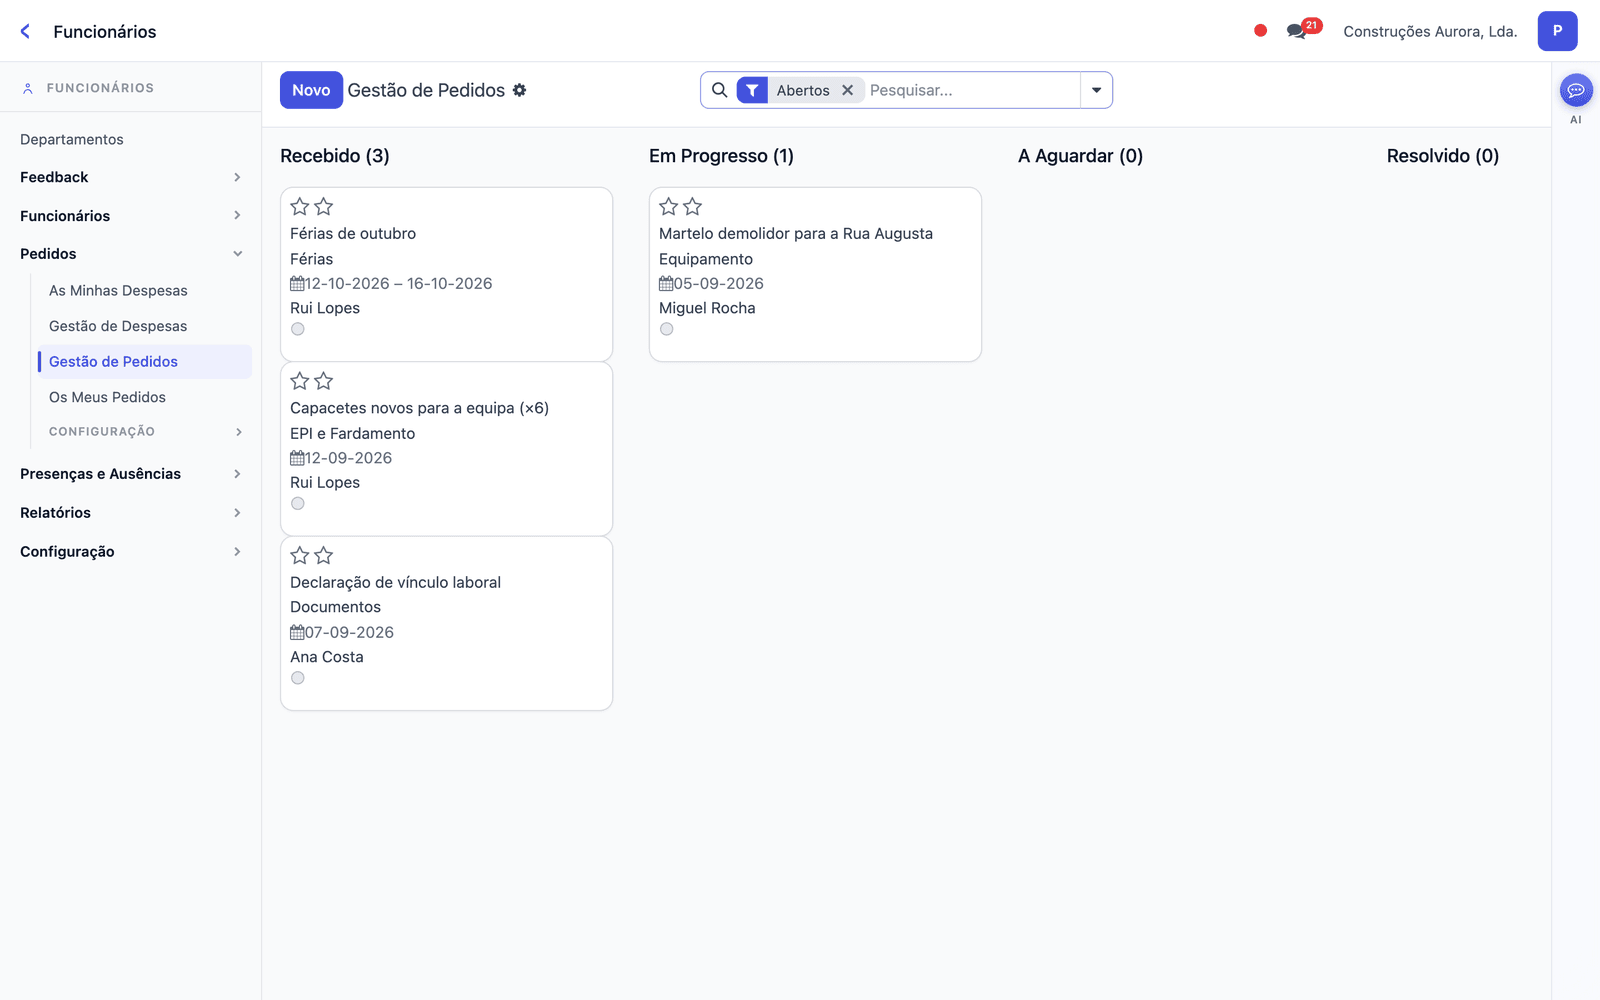Expand Presenças e Ausências
The image size is (1600, 1000).
point(130,474)
